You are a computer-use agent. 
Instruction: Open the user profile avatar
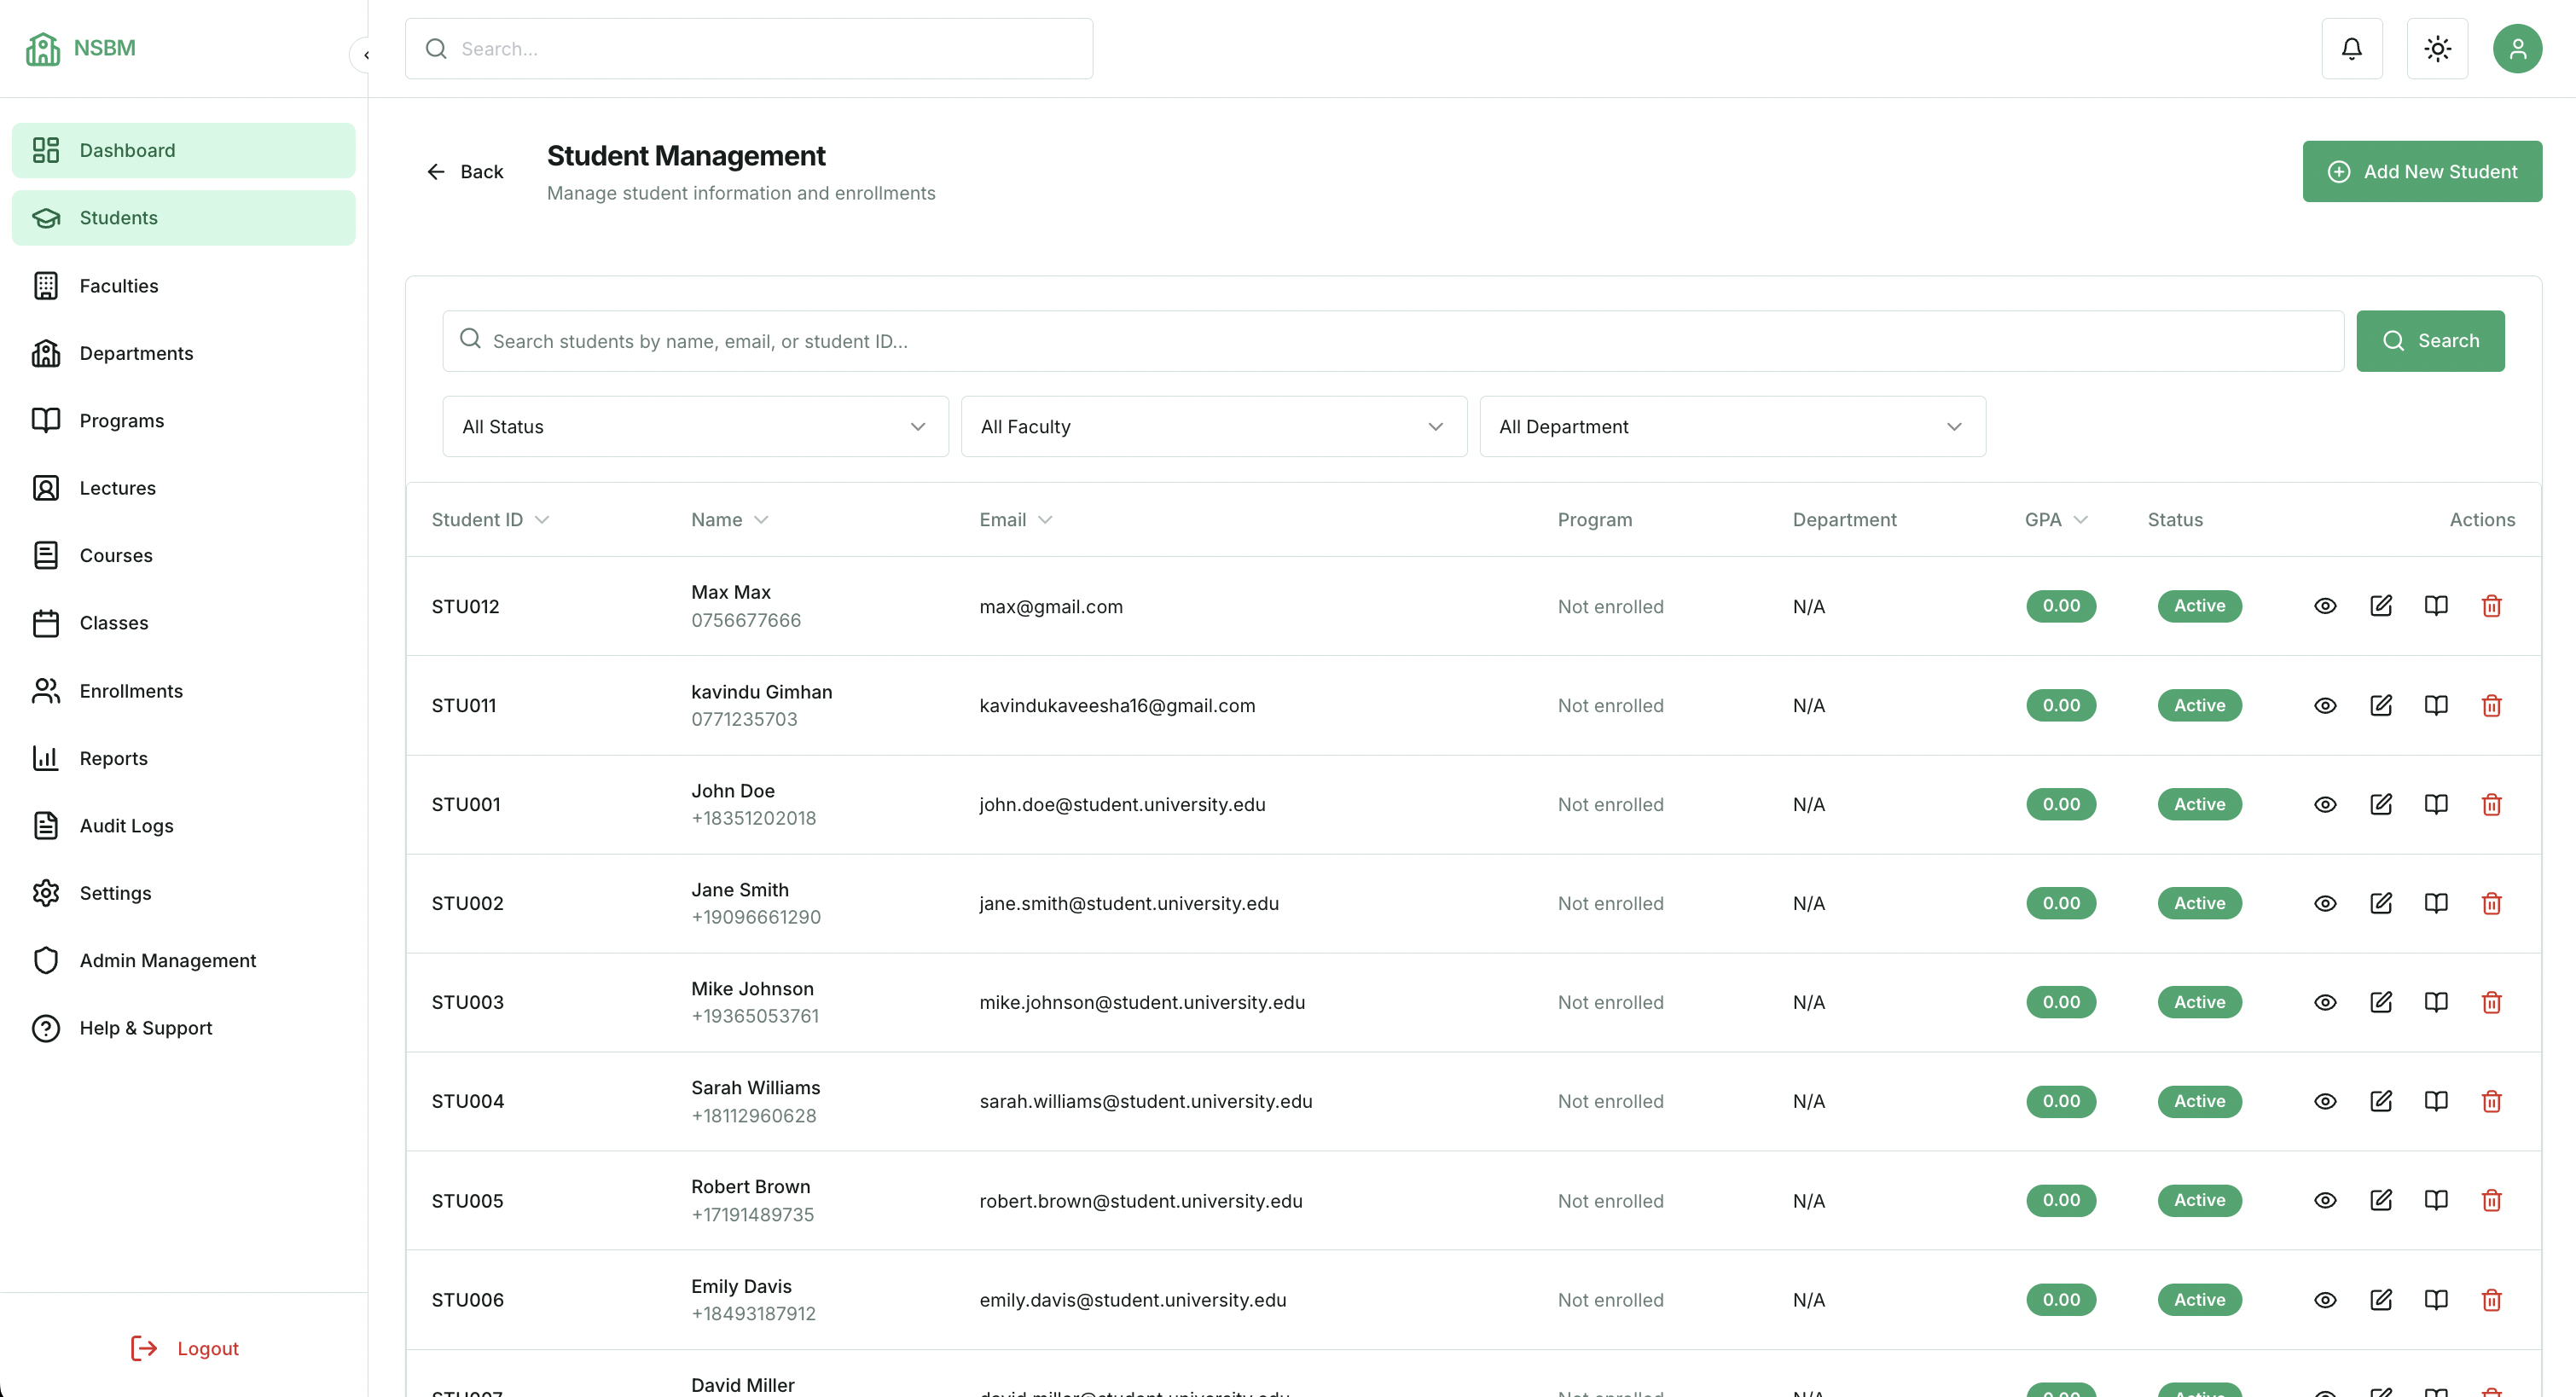(2516, 48)
